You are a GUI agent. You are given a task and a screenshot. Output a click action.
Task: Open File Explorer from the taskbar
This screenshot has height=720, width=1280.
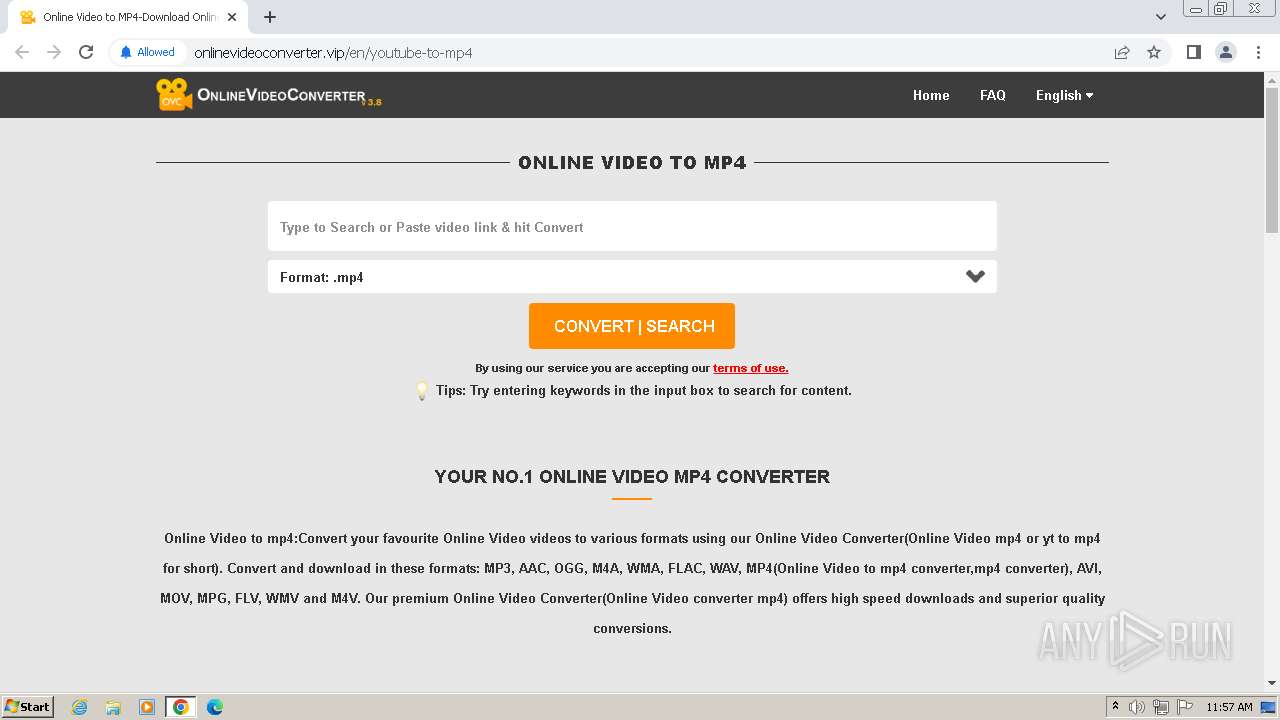tap(113, 707)
